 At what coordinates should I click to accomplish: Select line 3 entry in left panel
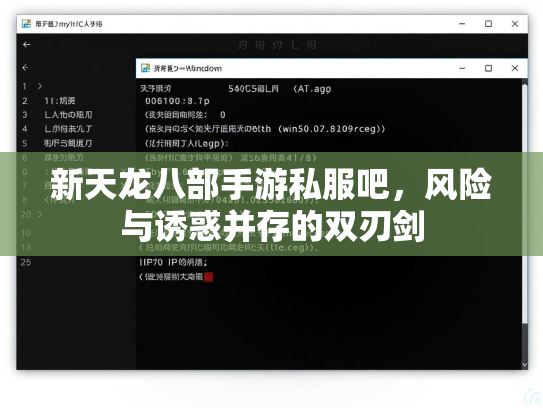click(68, 115)
